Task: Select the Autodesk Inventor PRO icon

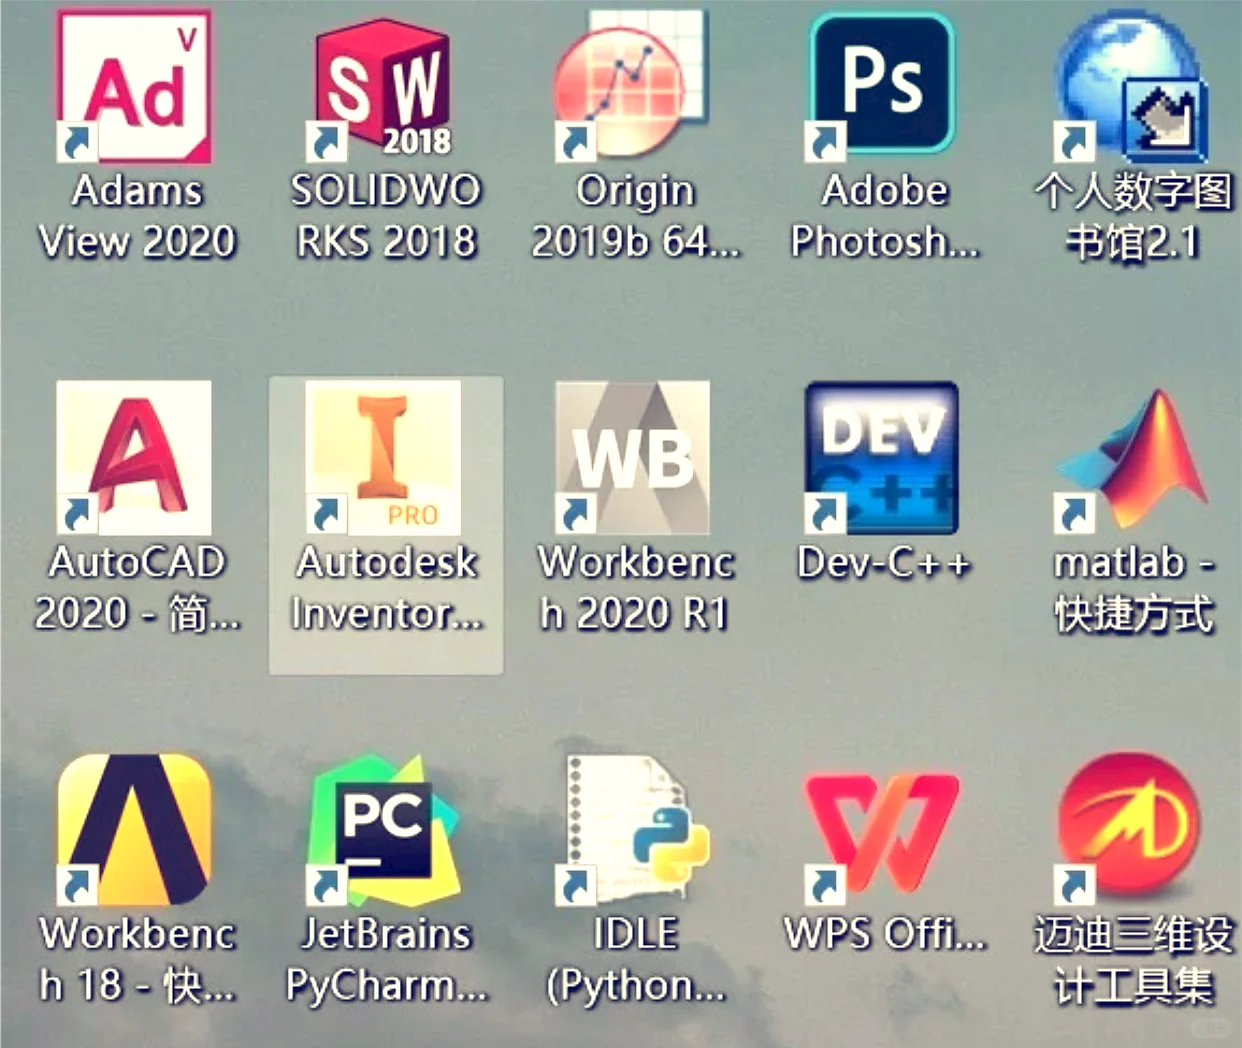Action: coord(384,458)
